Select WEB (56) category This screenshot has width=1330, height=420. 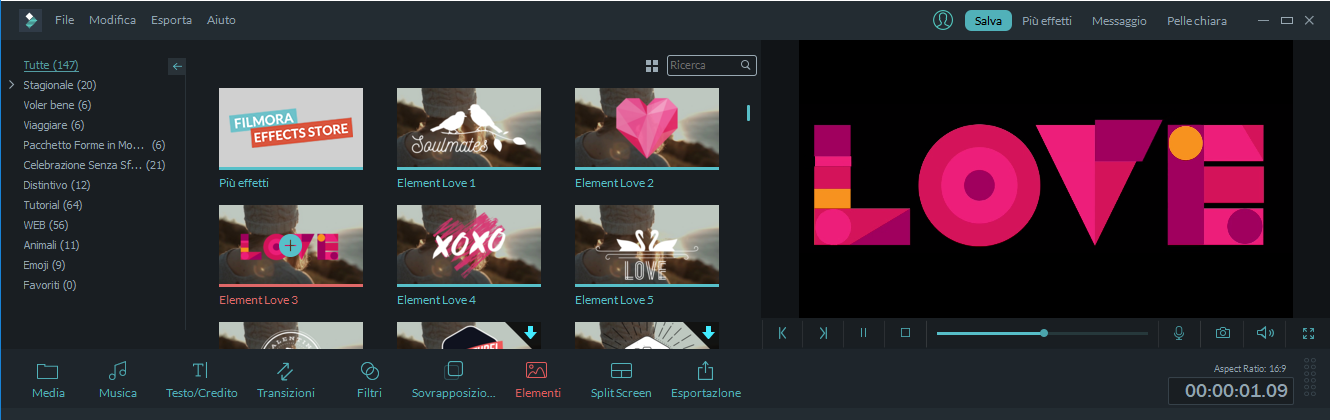(x=46, y=225)
